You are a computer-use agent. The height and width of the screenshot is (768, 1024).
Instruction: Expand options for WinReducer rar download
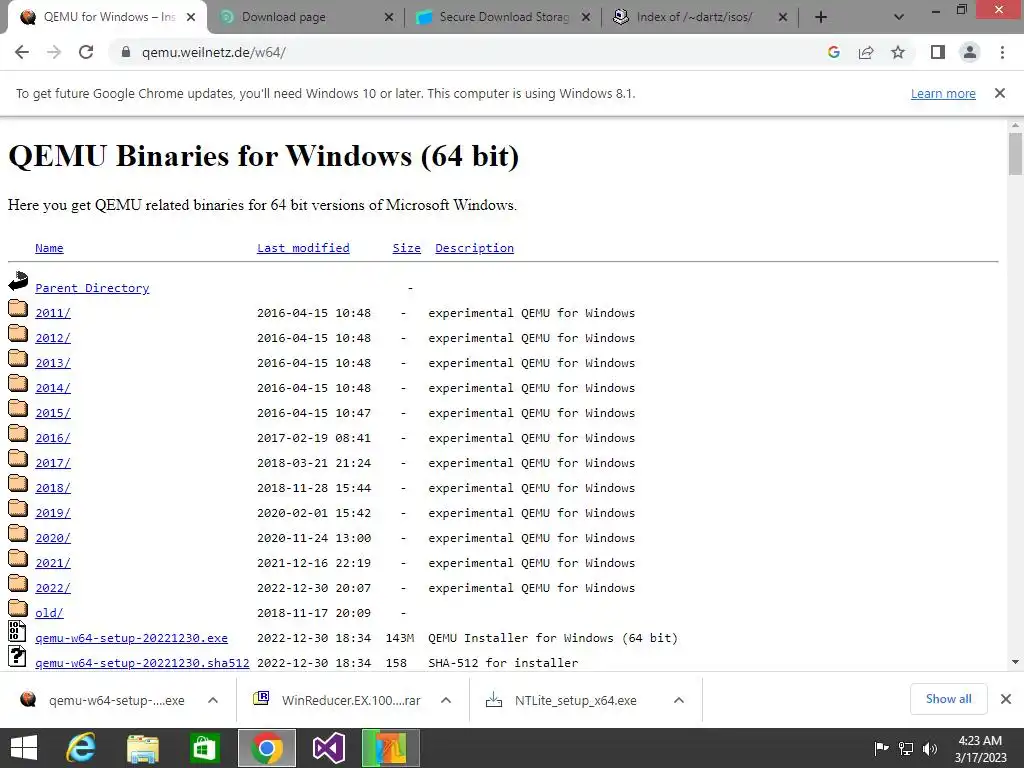[x=446, y=700]
